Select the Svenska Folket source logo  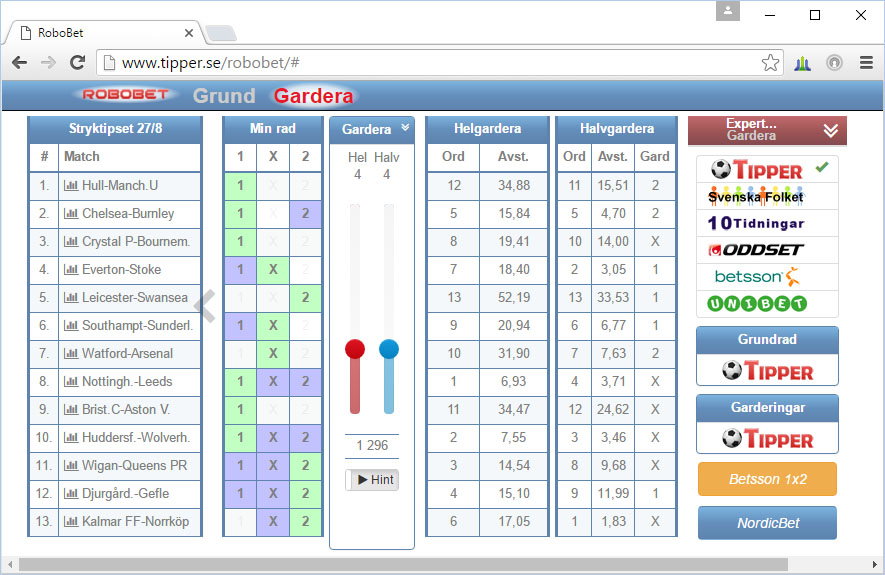[756, 196]
